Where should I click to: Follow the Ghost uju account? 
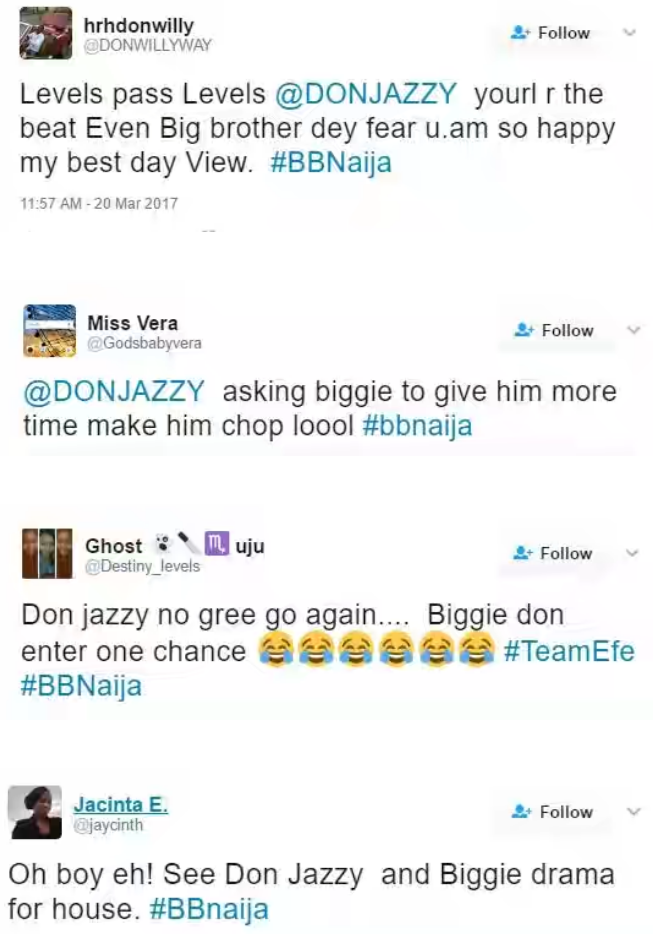tap(552, 553)
